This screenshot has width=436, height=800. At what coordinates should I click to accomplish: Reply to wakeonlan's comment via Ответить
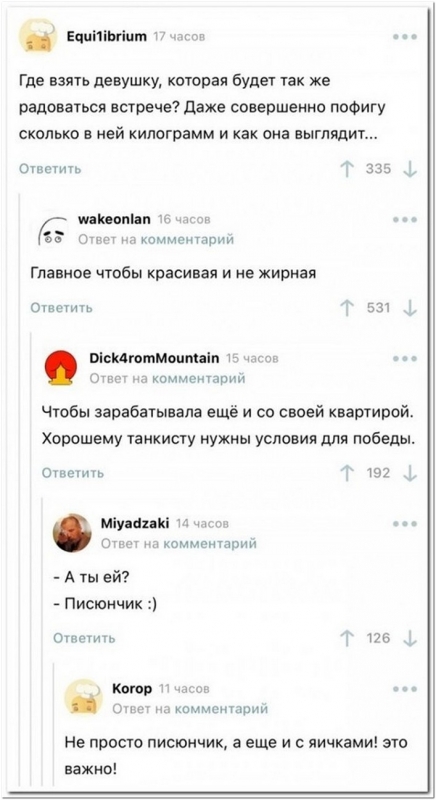(62, 307)
